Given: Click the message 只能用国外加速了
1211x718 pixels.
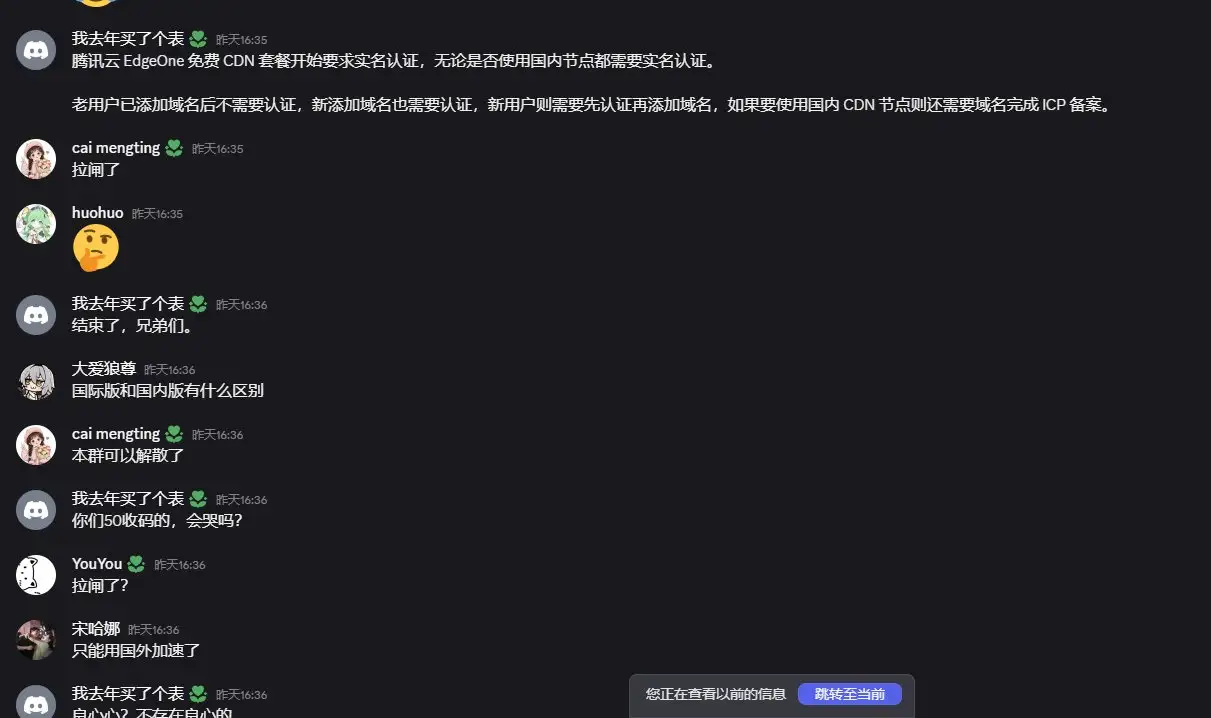Looking at the screenshot, I should (x=136, y=651).
